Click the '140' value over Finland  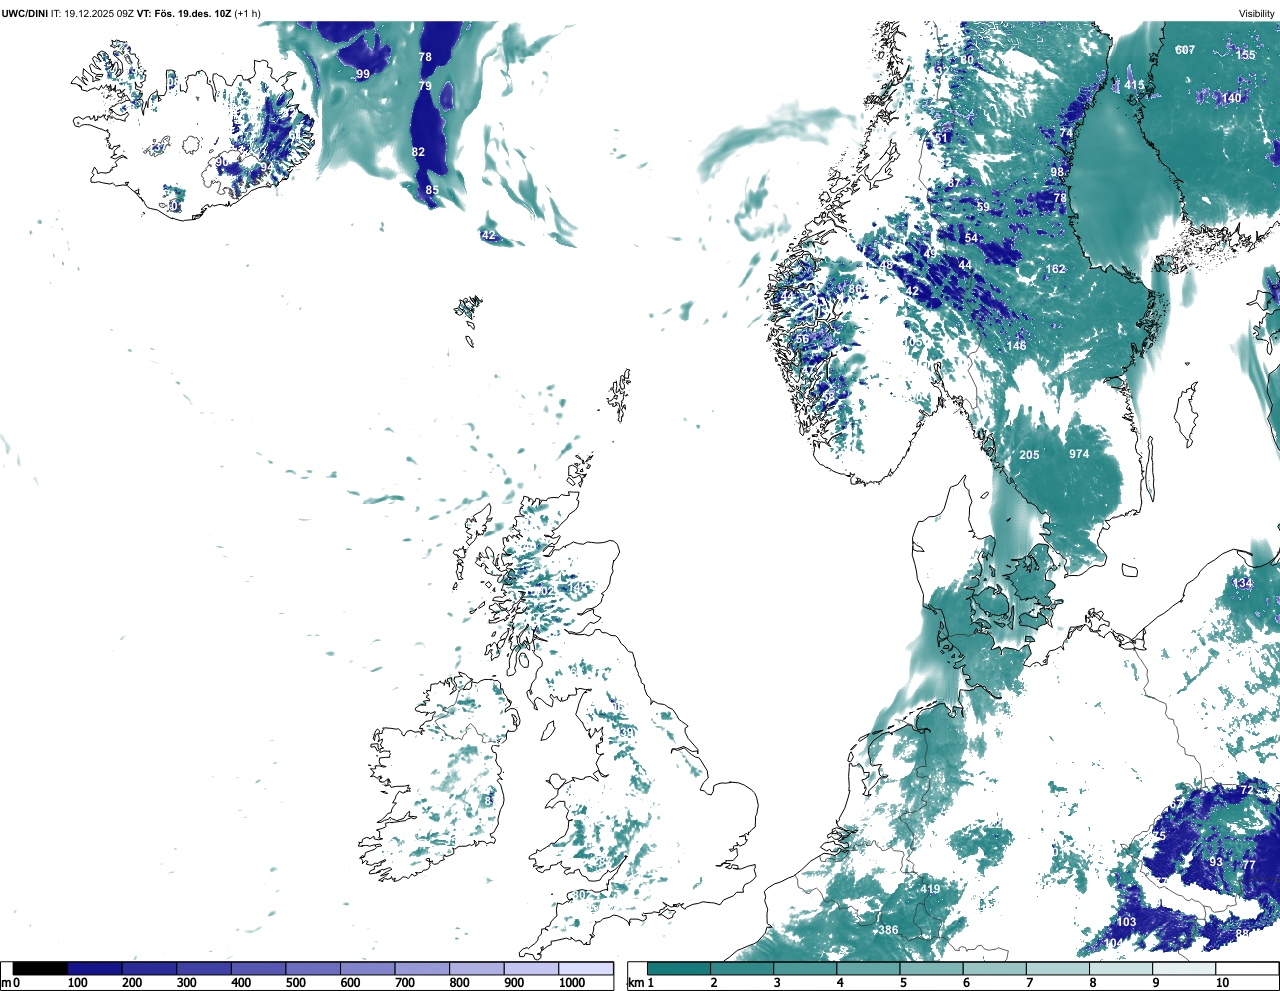click(x=1232, y=98)
